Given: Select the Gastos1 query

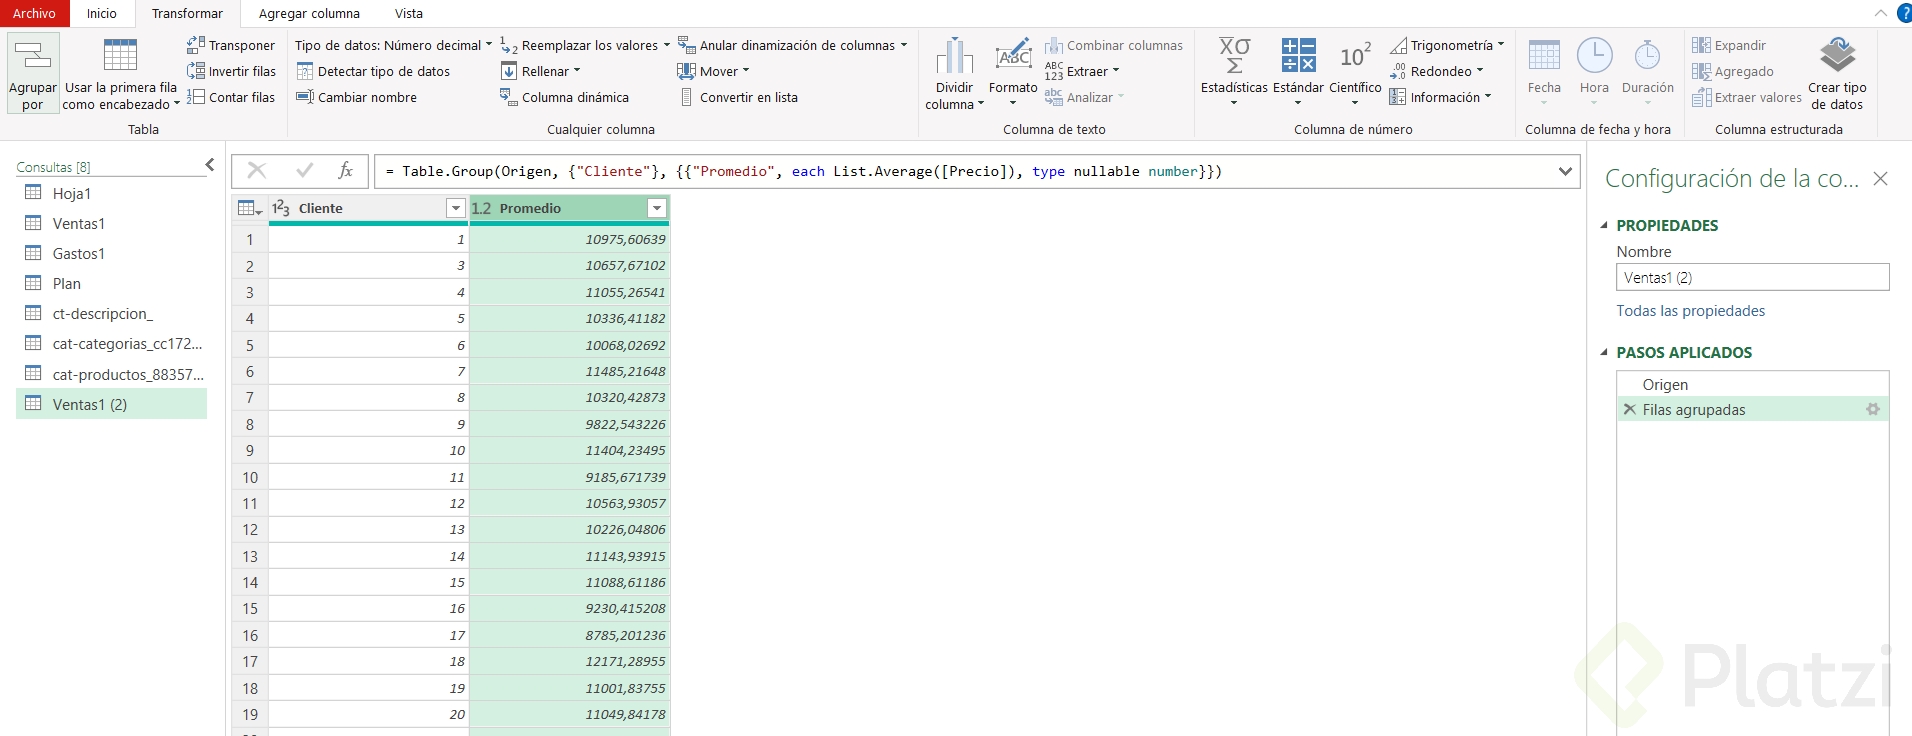Looking at the screenshot, I should pyautogui.click(x=112, y=253).
